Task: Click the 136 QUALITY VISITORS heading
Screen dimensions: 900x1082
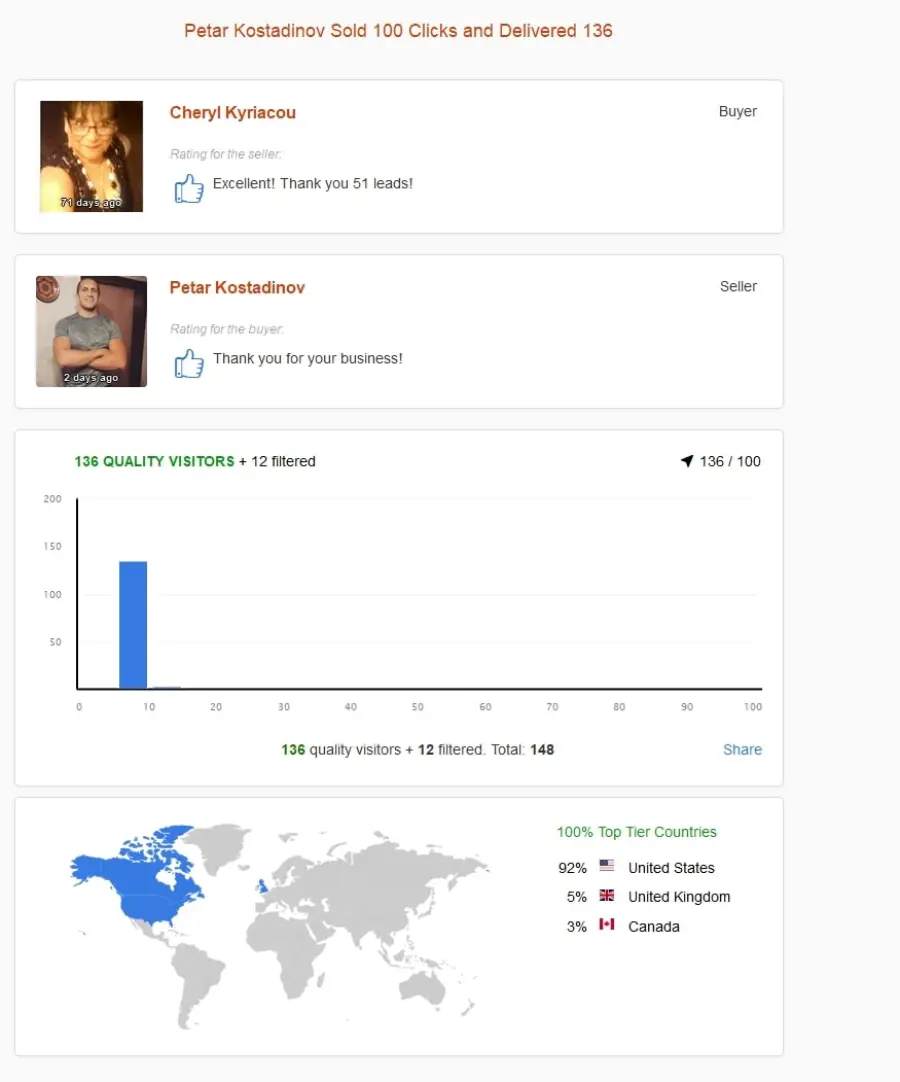Action: pos(155,461)
